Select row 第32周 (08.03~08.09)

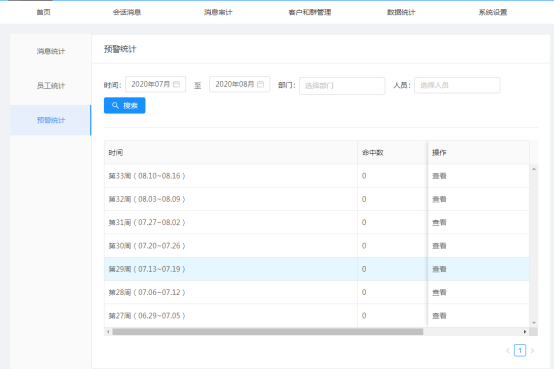(317, 199)
